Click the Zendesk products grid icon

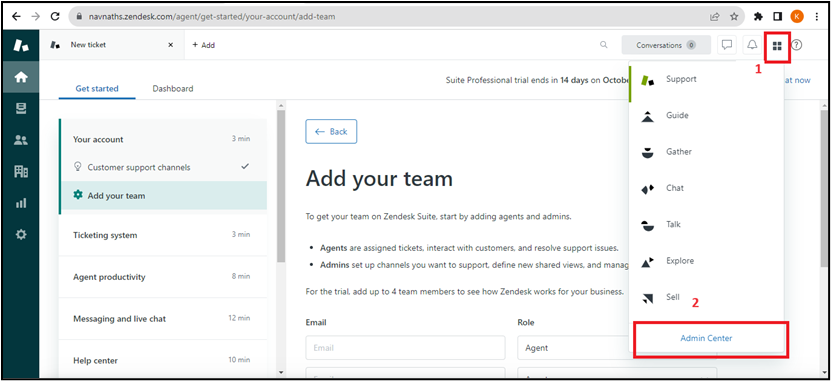(777, 46)
